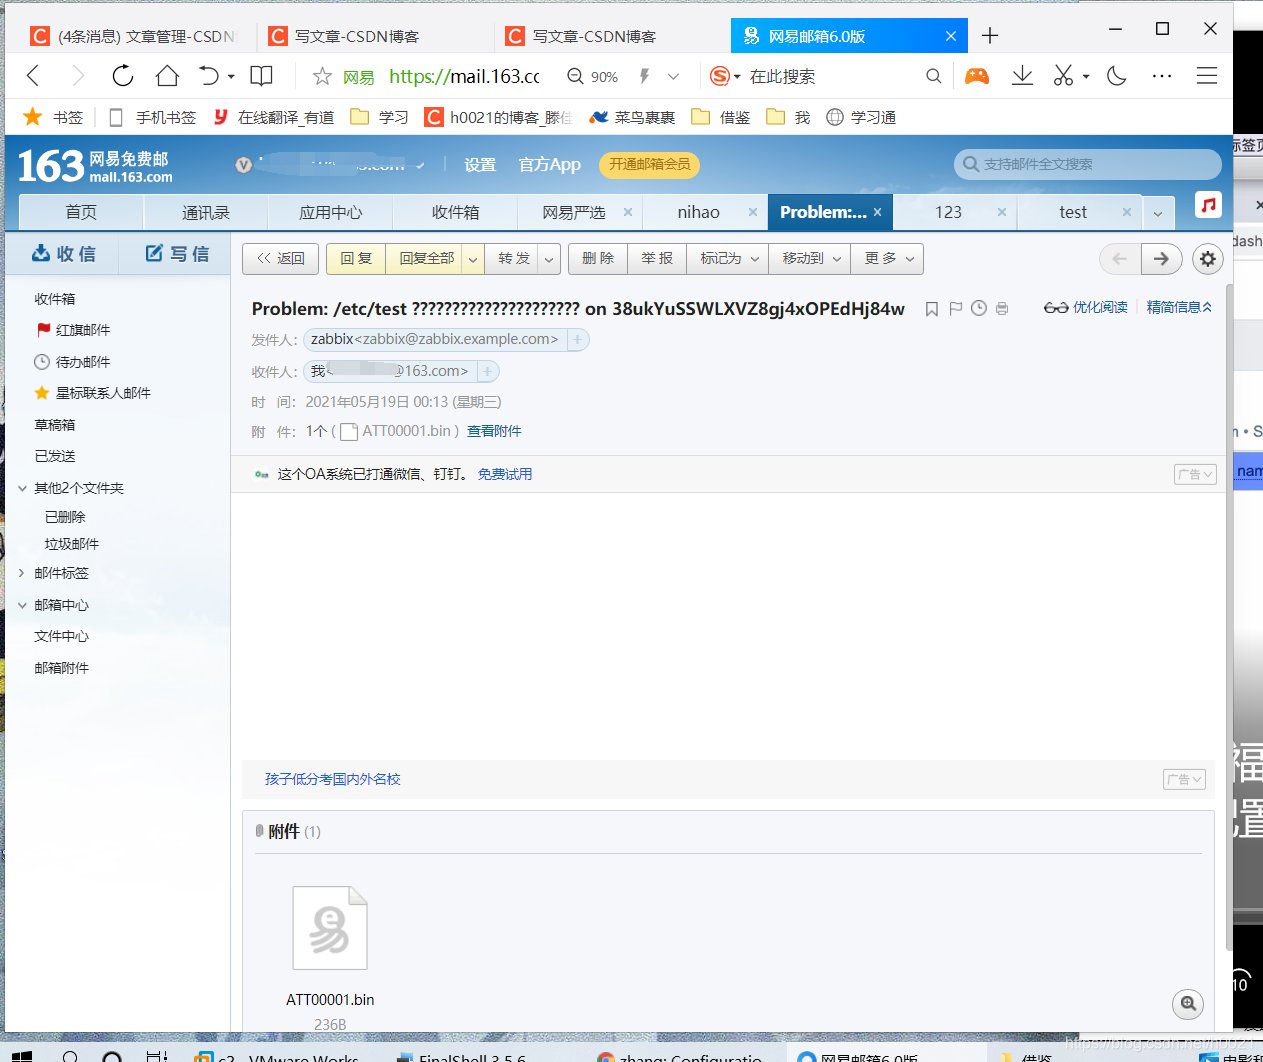Screen dimensions: 1263x1062
Task: Open the game controller icon
Action: point(977,76)
